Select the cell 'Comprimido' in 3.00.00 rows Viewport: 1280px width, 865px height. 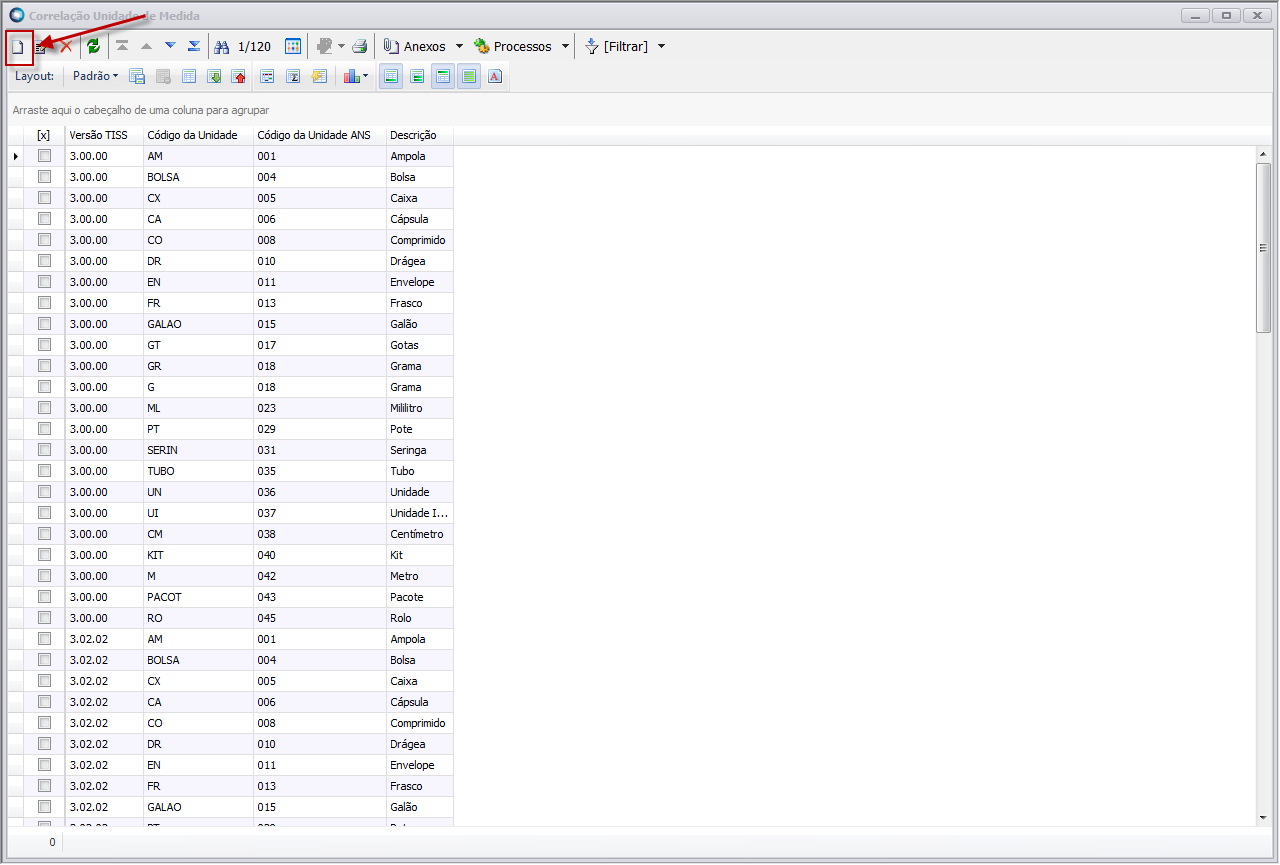[419, 240]
